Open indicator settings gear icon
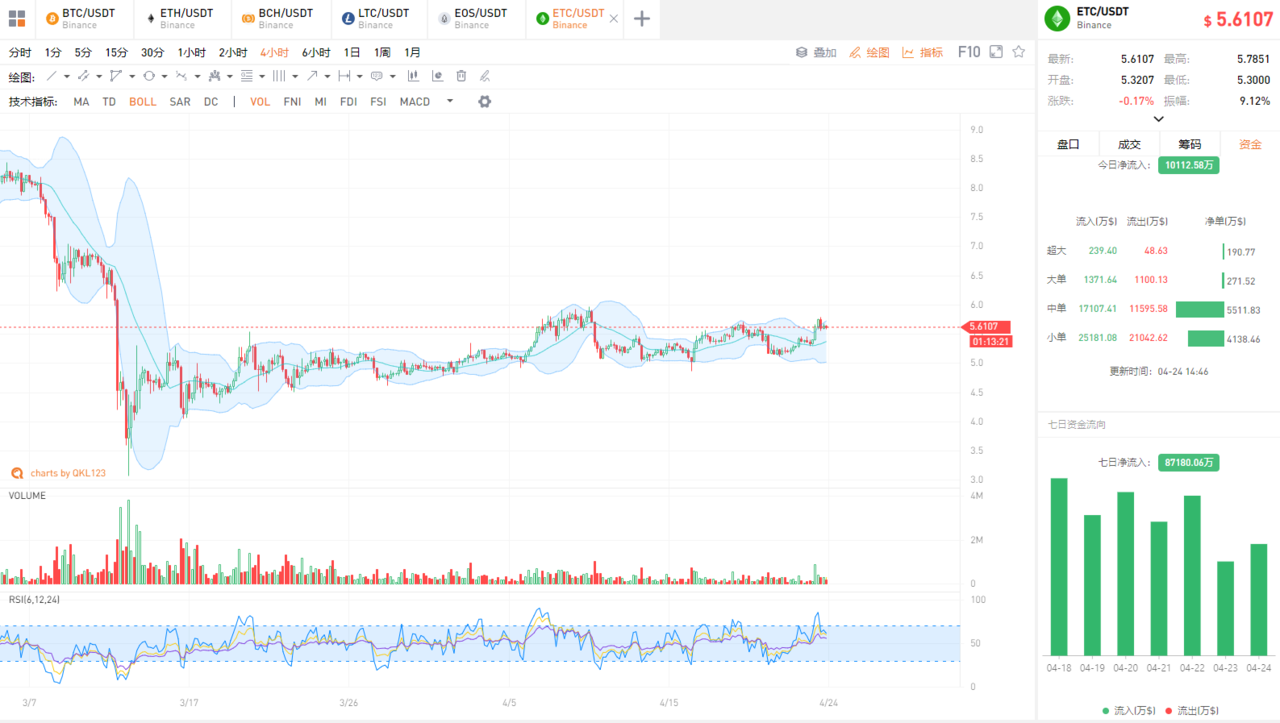This screenshot has width=1280, height=723. pyautogui.click(x=484, y=101)
